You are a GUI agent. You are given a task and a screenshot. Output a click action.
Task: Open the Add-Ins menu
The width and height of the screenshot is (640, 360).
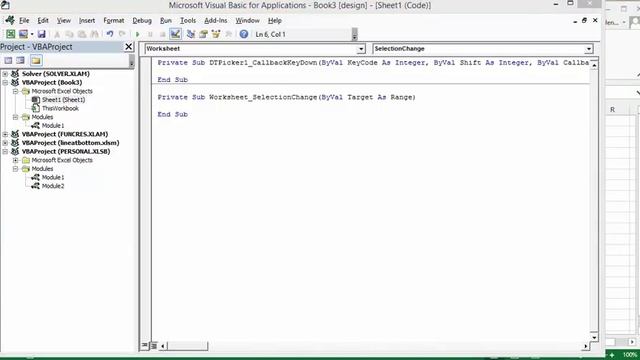pyautogui.click(x=216, y=20)
